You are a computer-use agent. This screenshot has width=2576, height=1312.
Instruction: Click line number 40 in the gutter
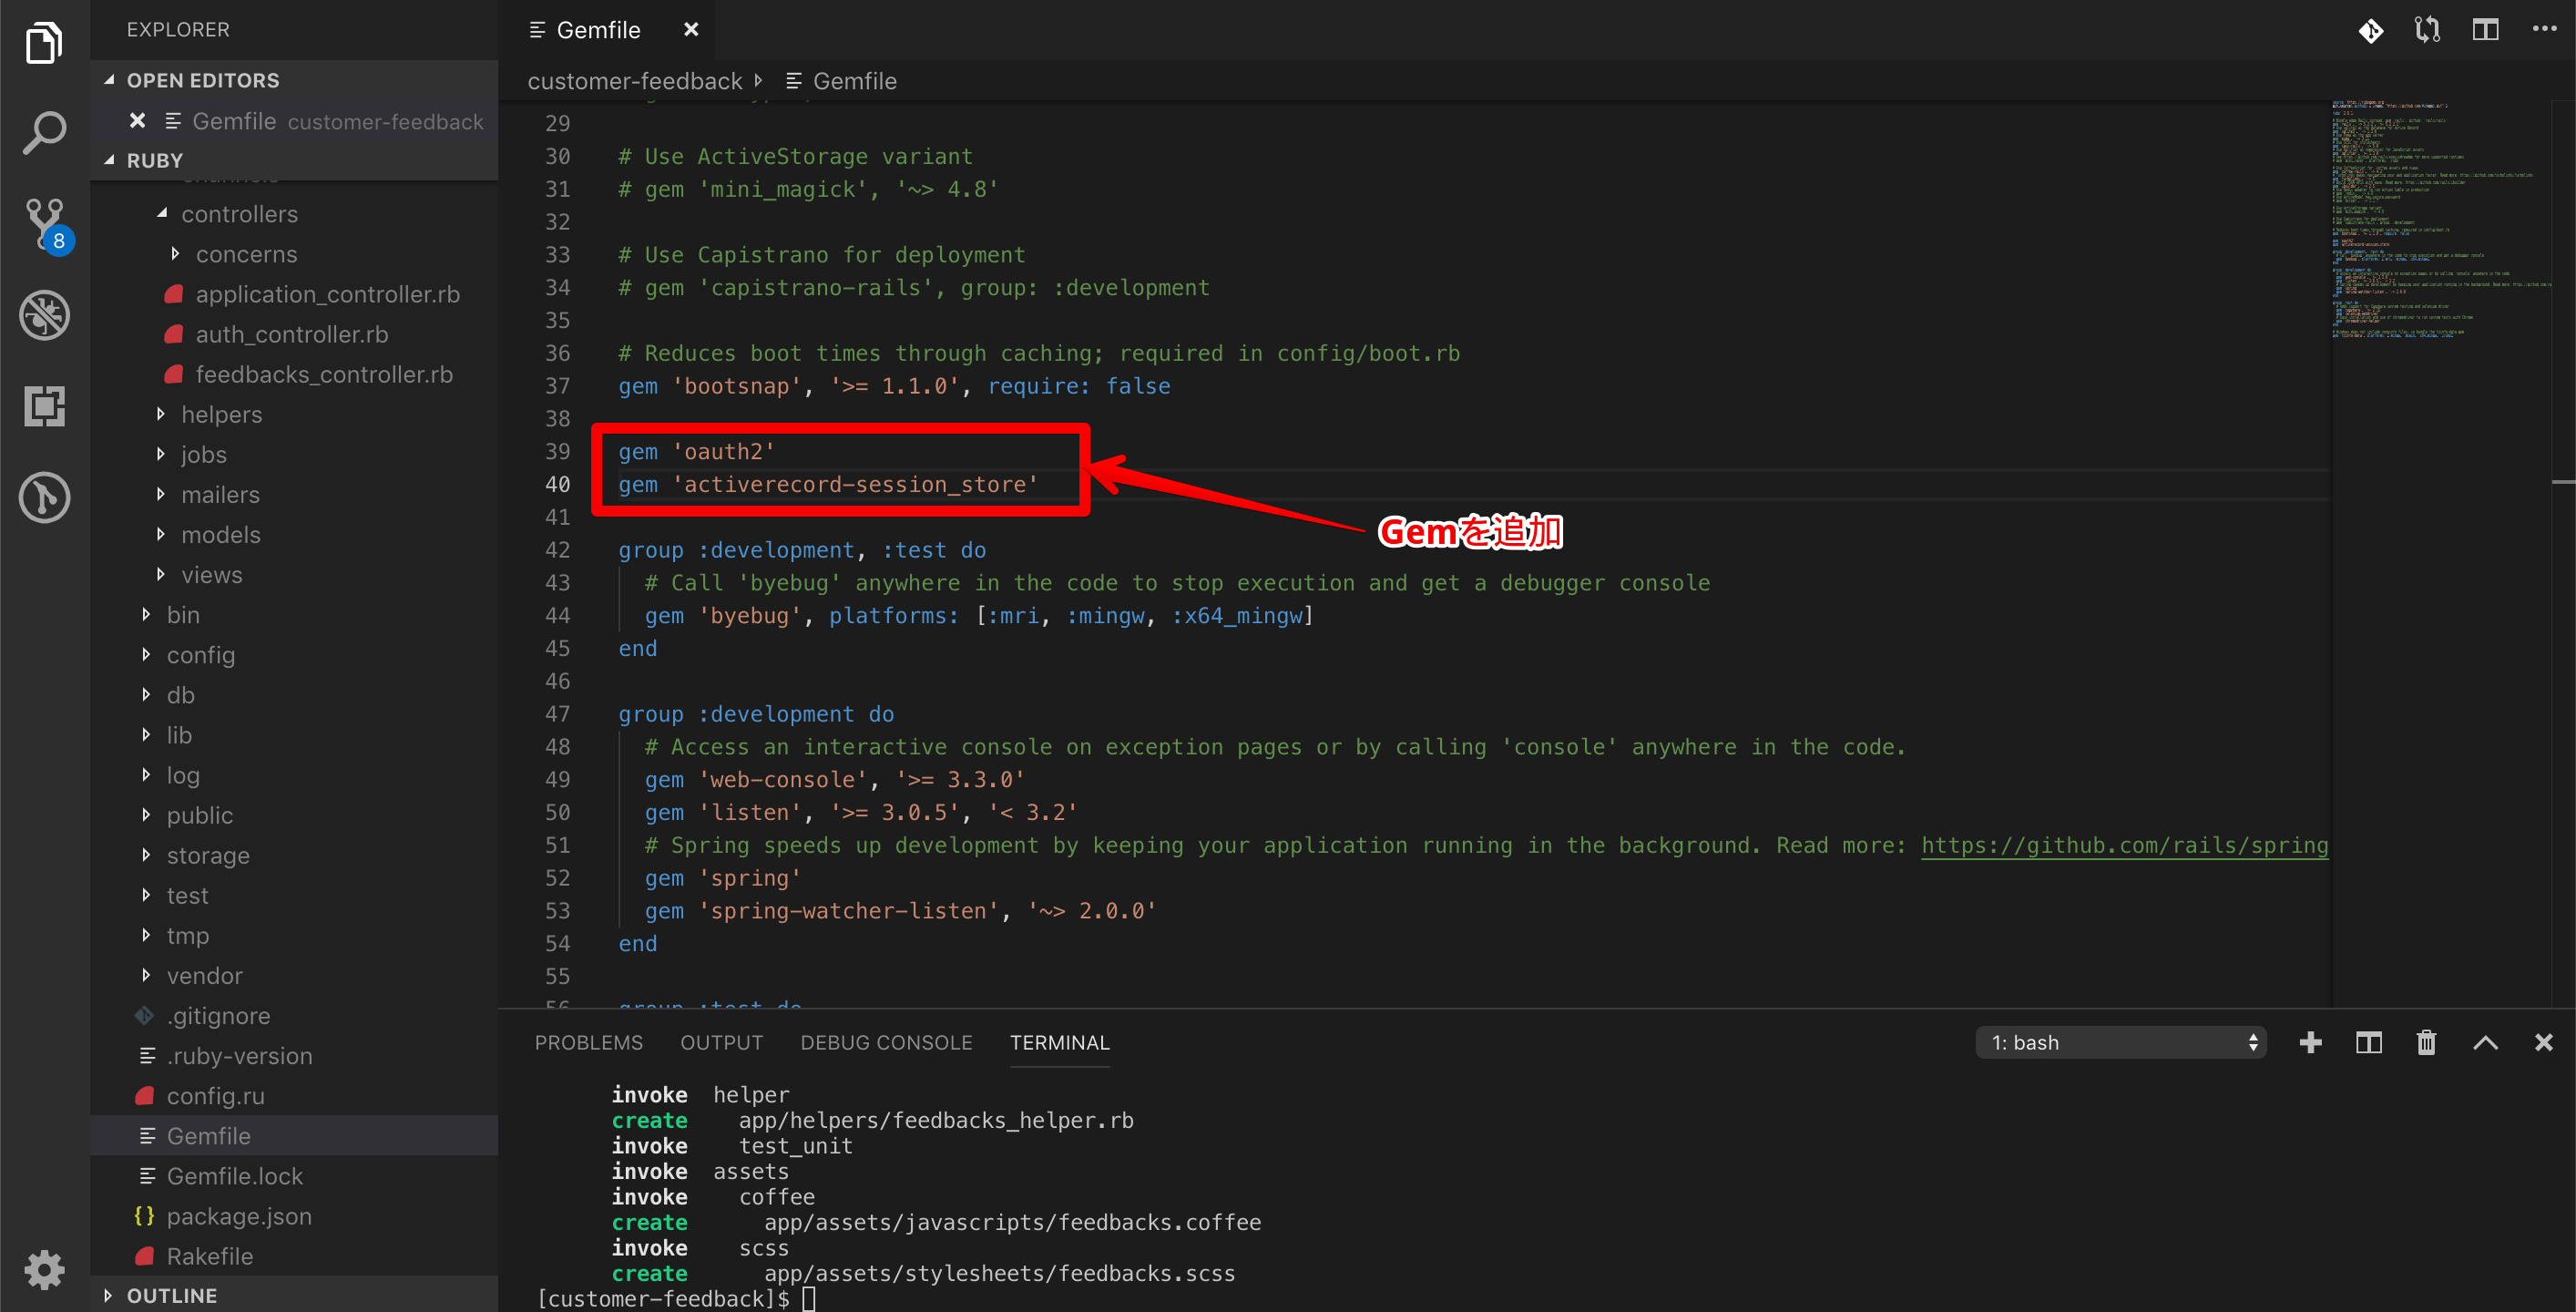(557, 485)
